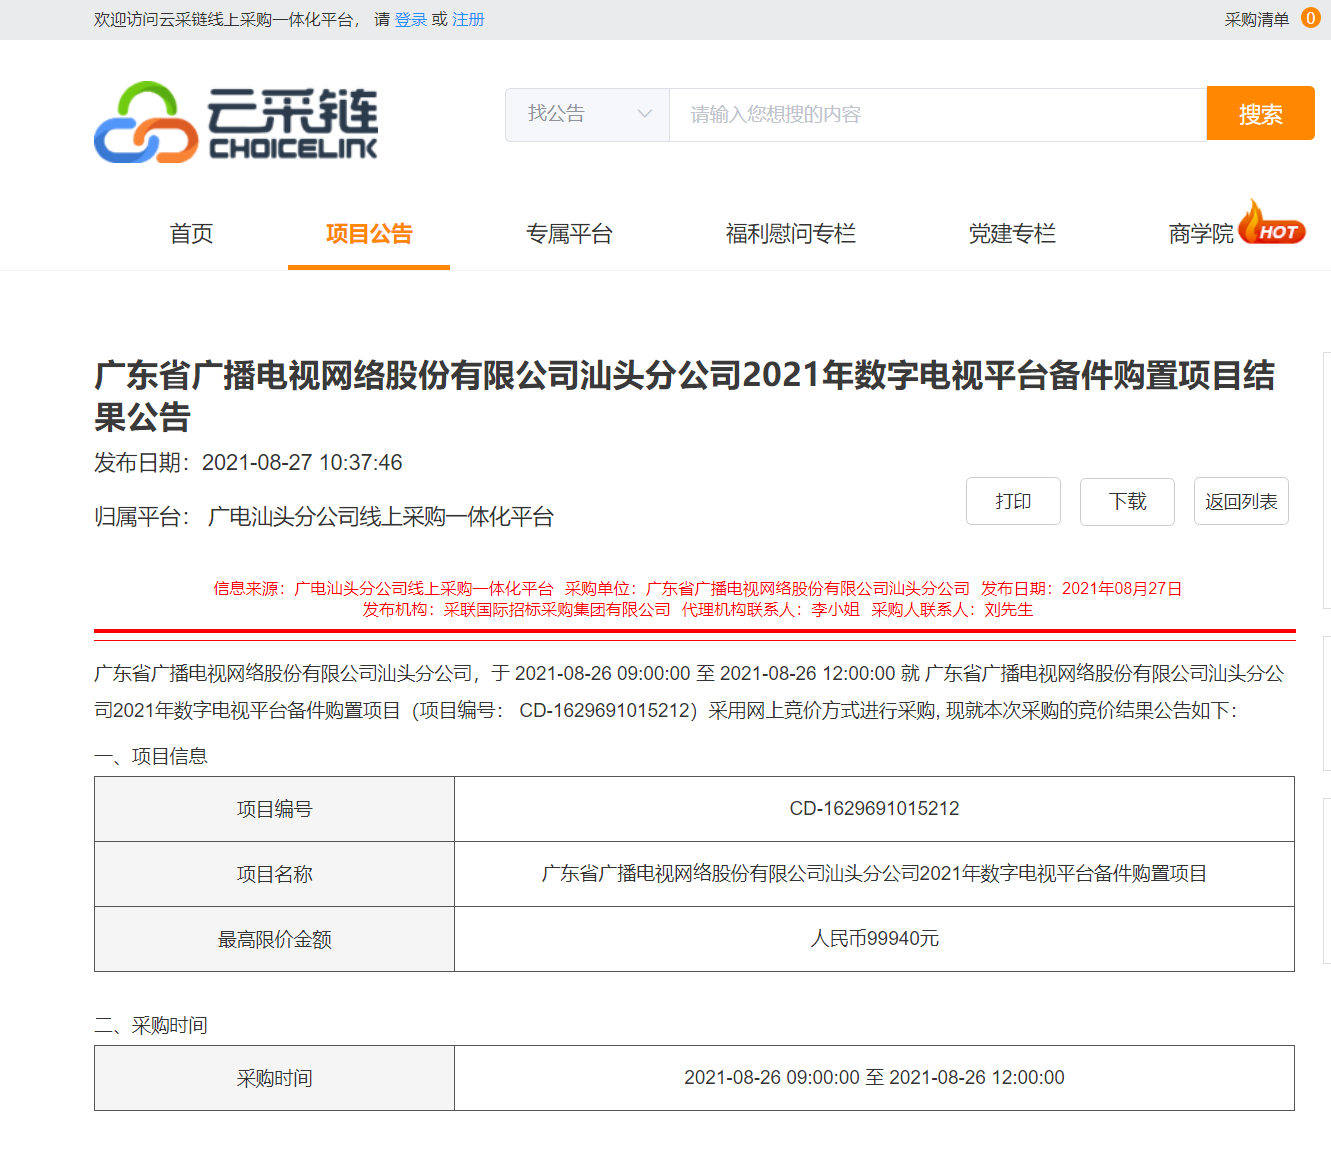Click the 最高限价金额 header cell
This screenshot has width=1331, height=1149.
point(275,938)
